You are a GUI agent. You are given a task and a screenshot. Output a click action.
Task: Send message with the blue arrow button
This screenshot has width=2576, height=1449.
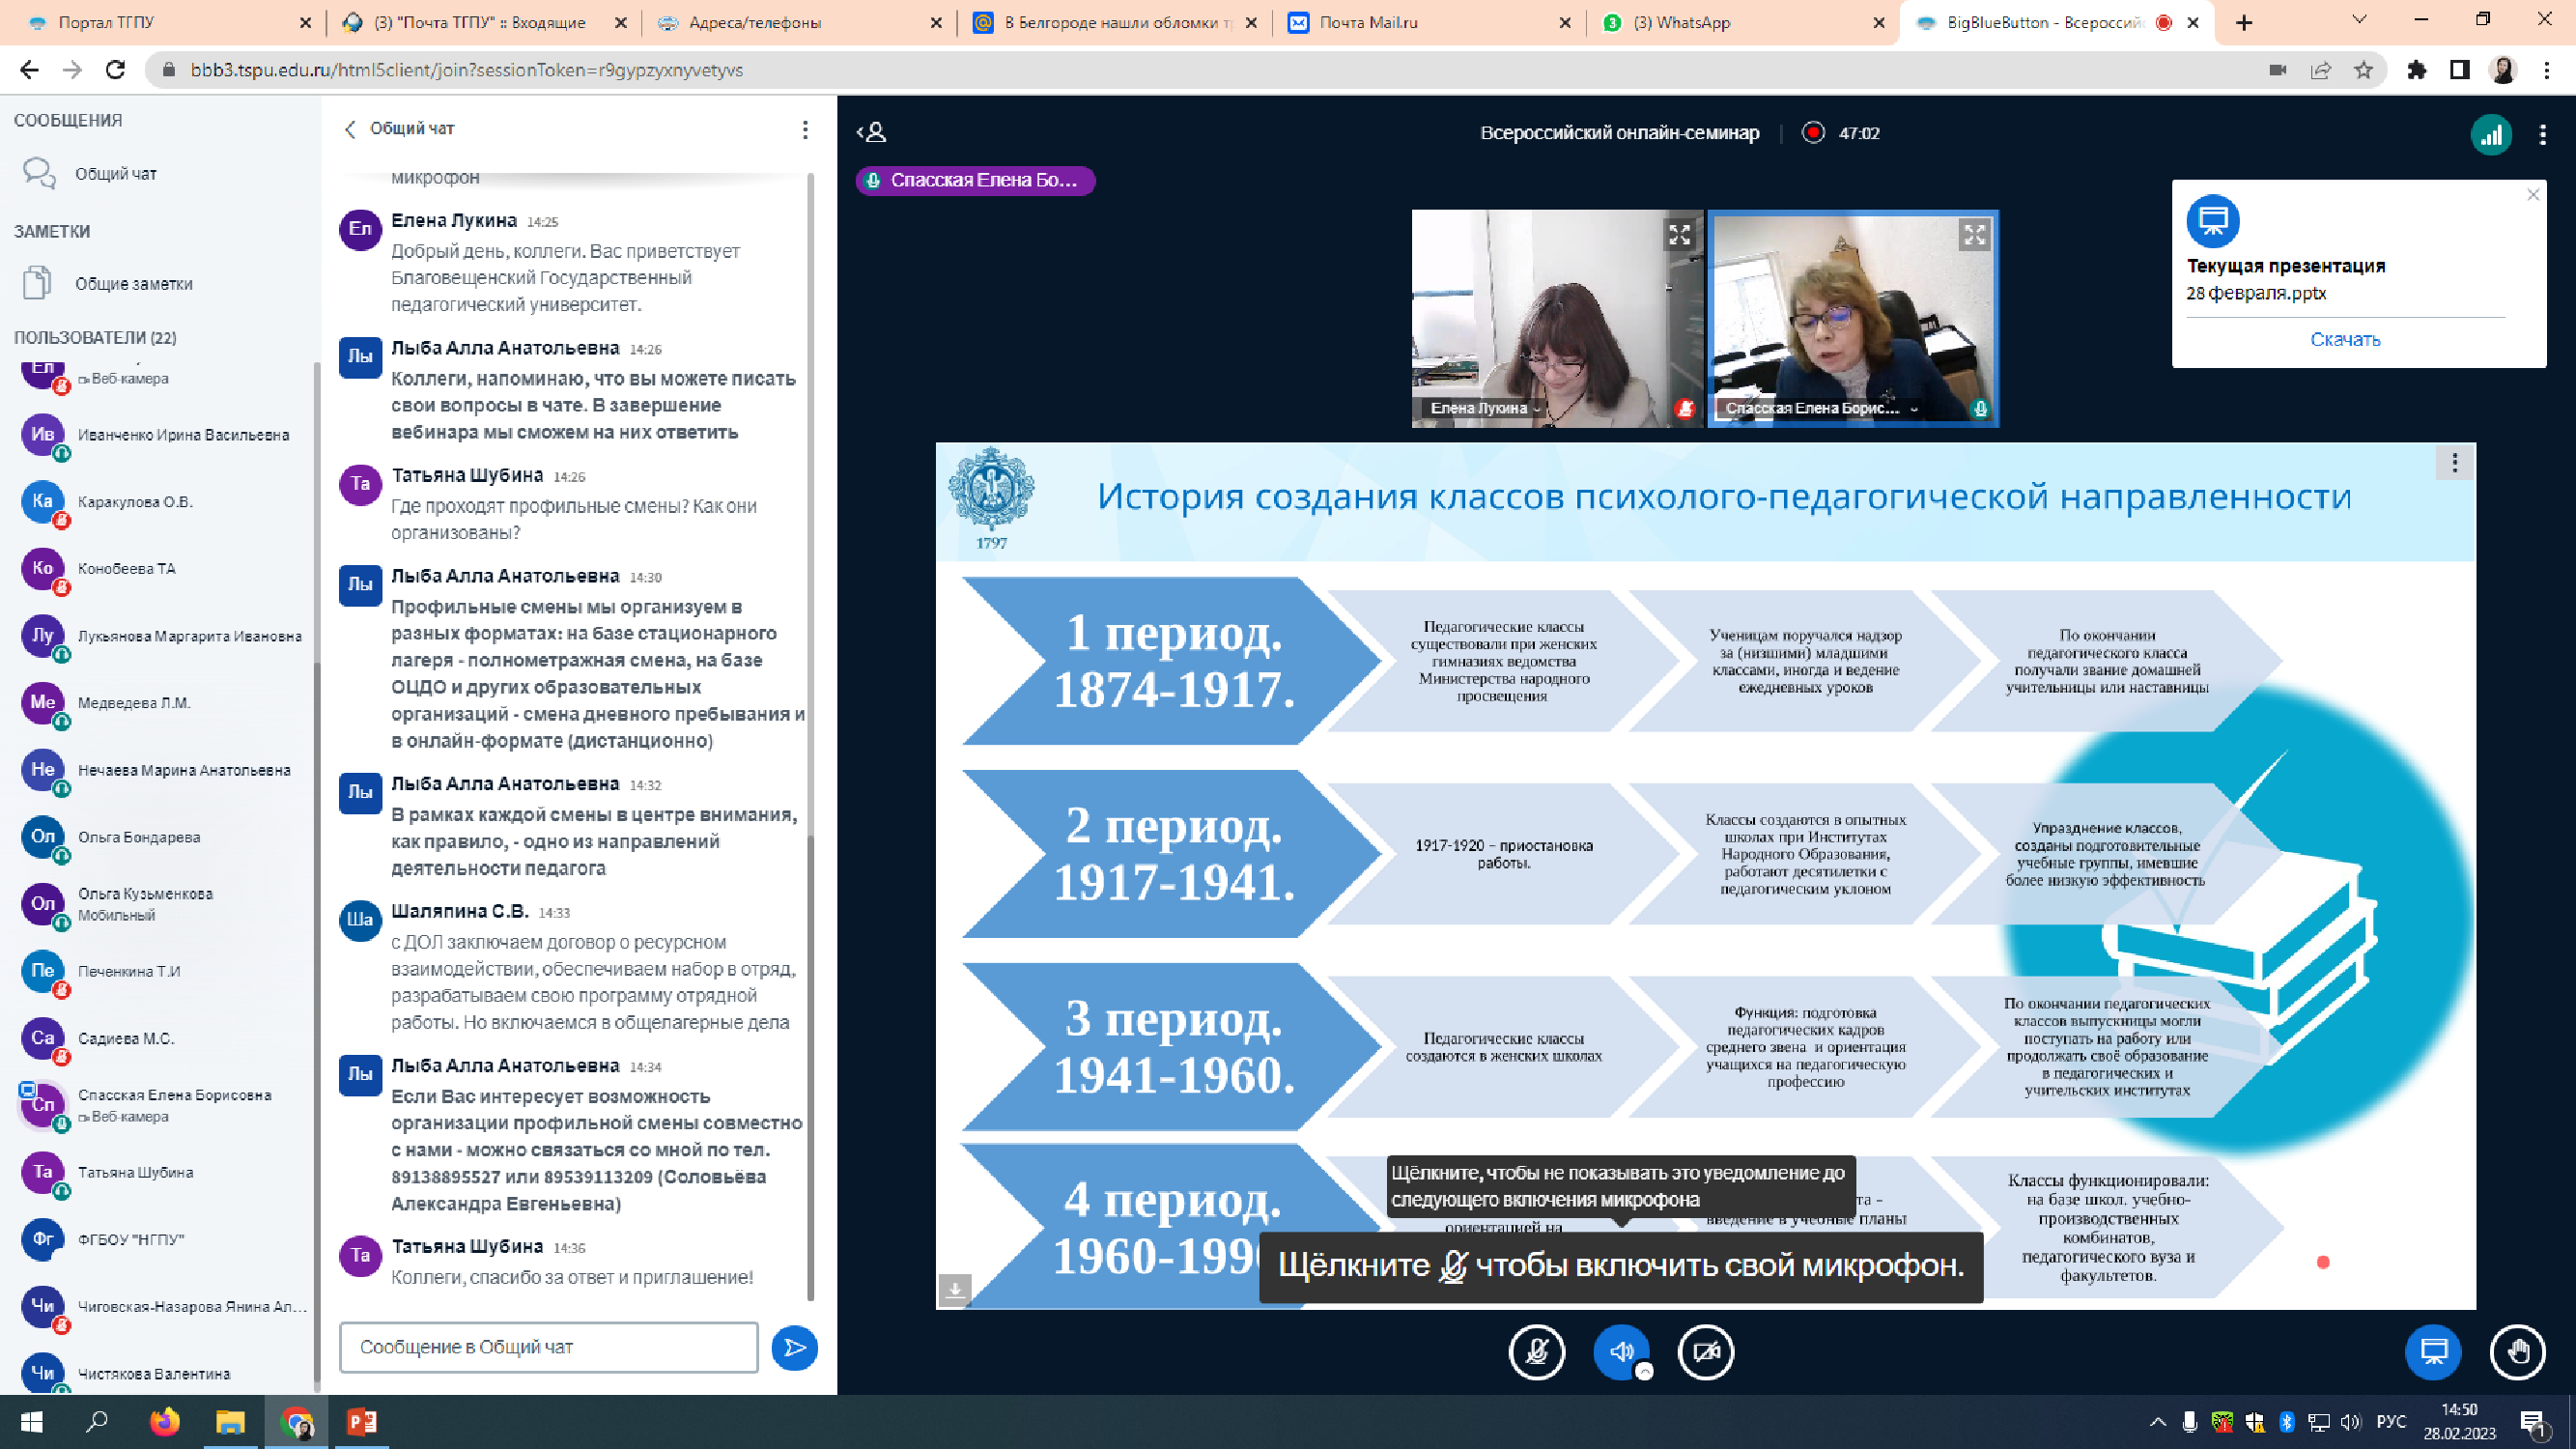(794, 1347)
